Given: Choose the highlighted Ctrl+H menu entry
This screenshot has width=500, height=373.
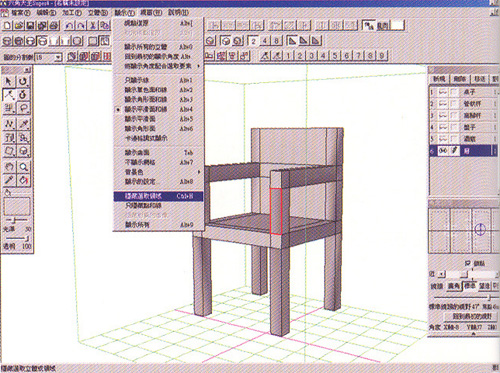Looking at the screenshot, I should coord(158,196).
